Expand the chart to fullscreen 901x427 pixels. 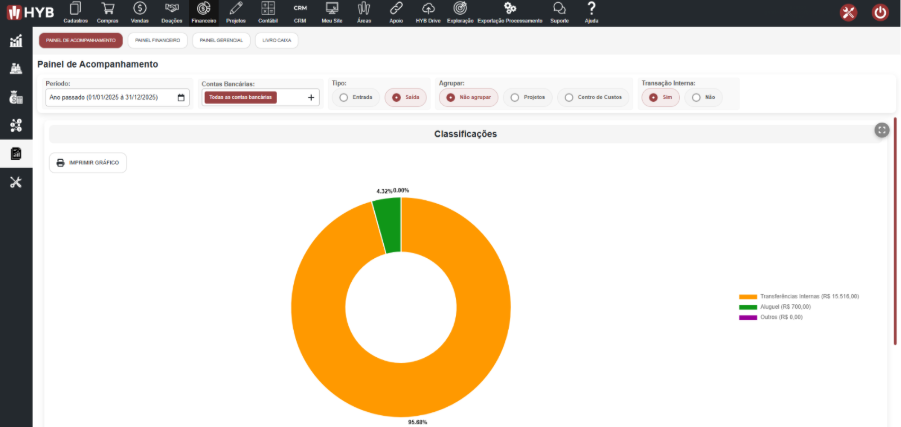(881, 129)
